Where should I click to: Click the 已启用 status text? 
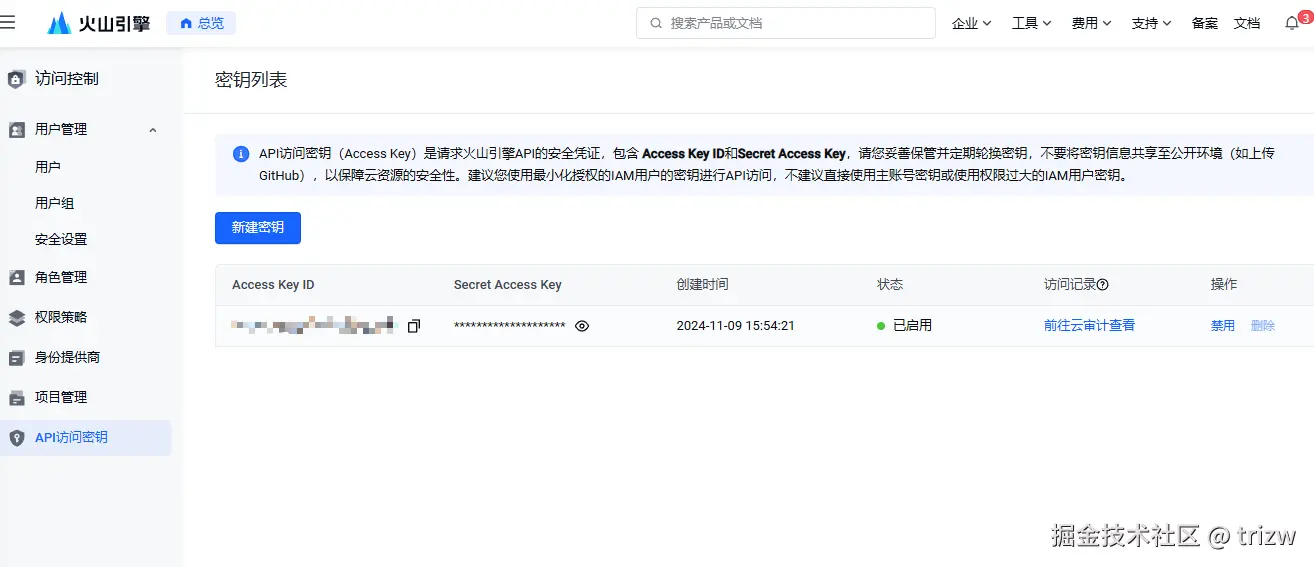tap(912, 326)
